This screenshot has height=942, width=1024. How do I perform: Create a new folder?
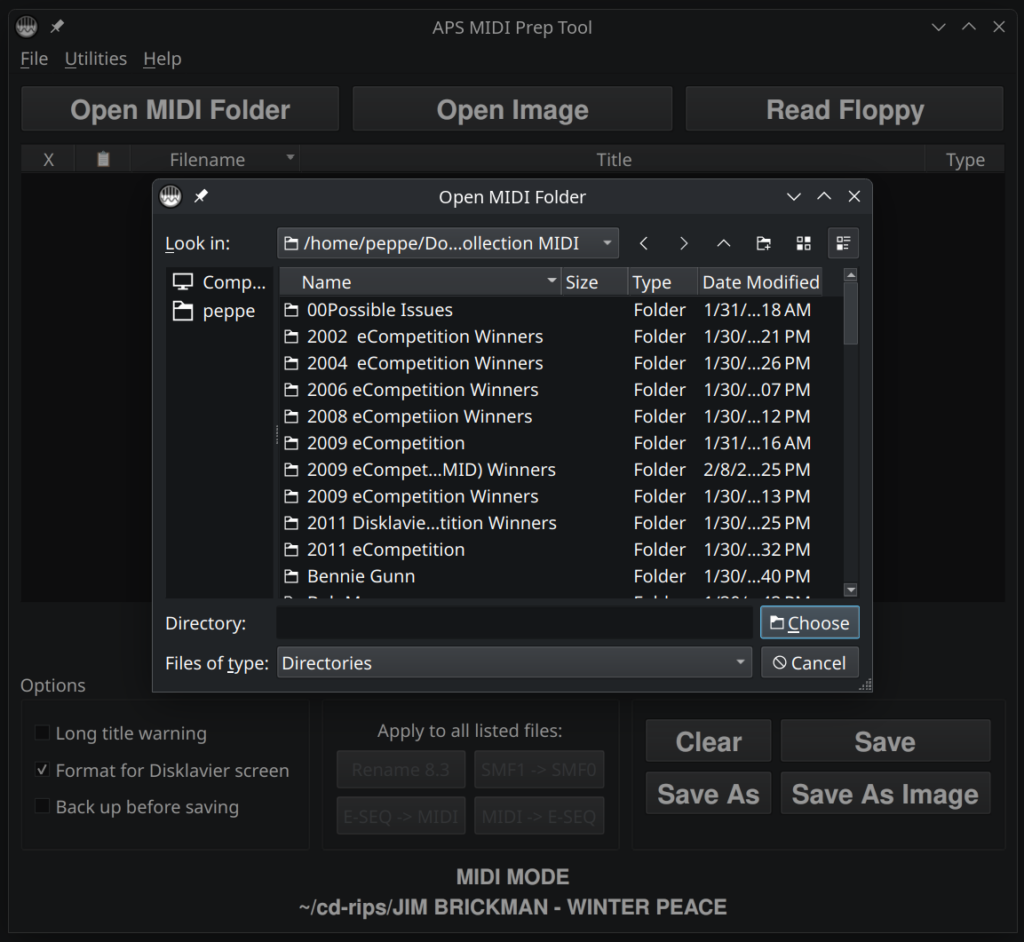point(763,243)
